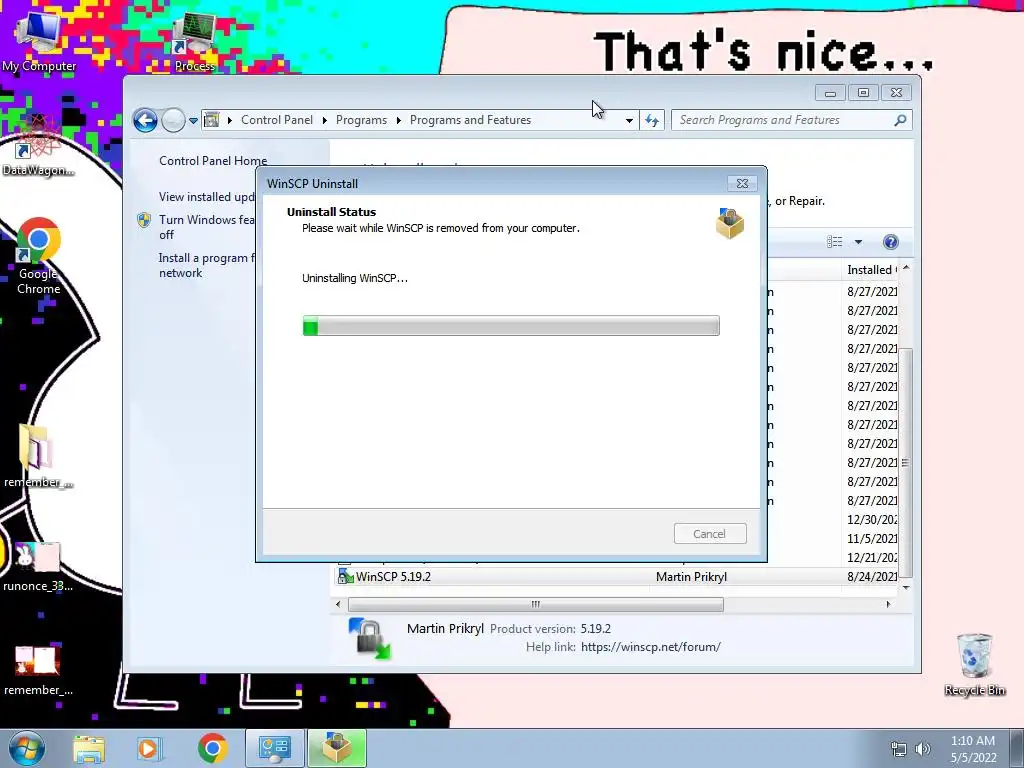This screenshot has width=1024, height=768.
Task: Open Turn Windows features on or off
Action: [x=207, y=227]
